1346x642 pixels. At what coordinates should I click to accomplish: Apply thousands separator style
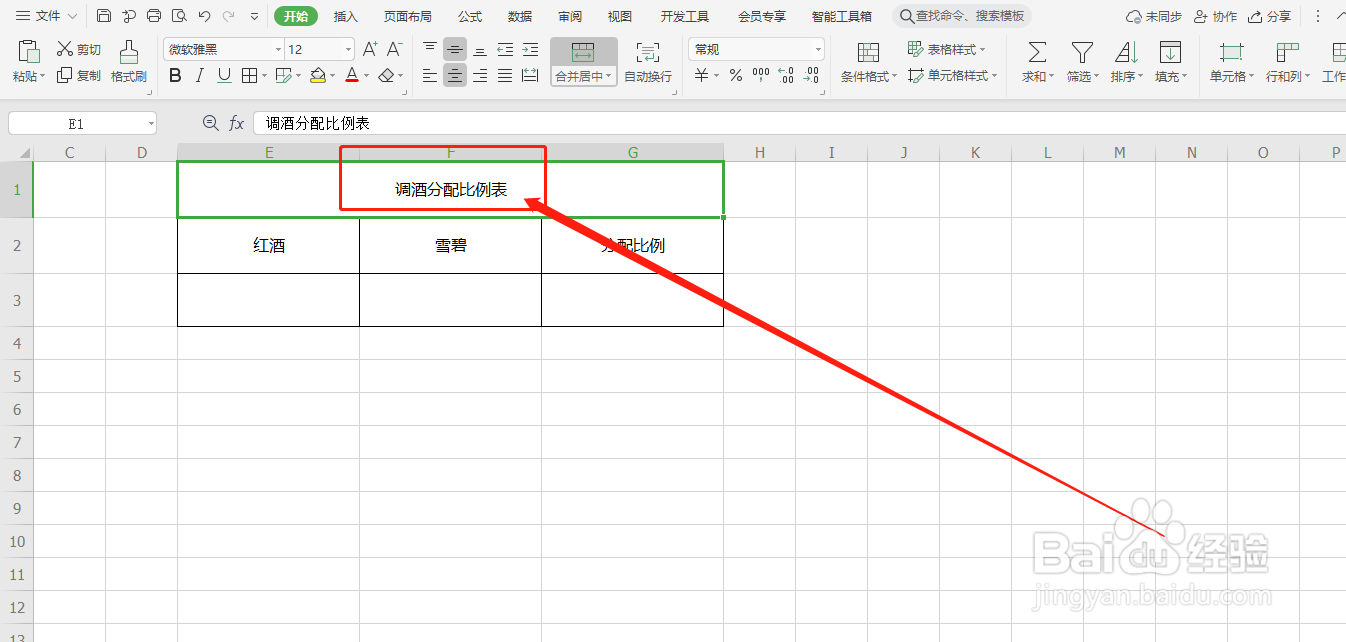click(x=761, y=75)
